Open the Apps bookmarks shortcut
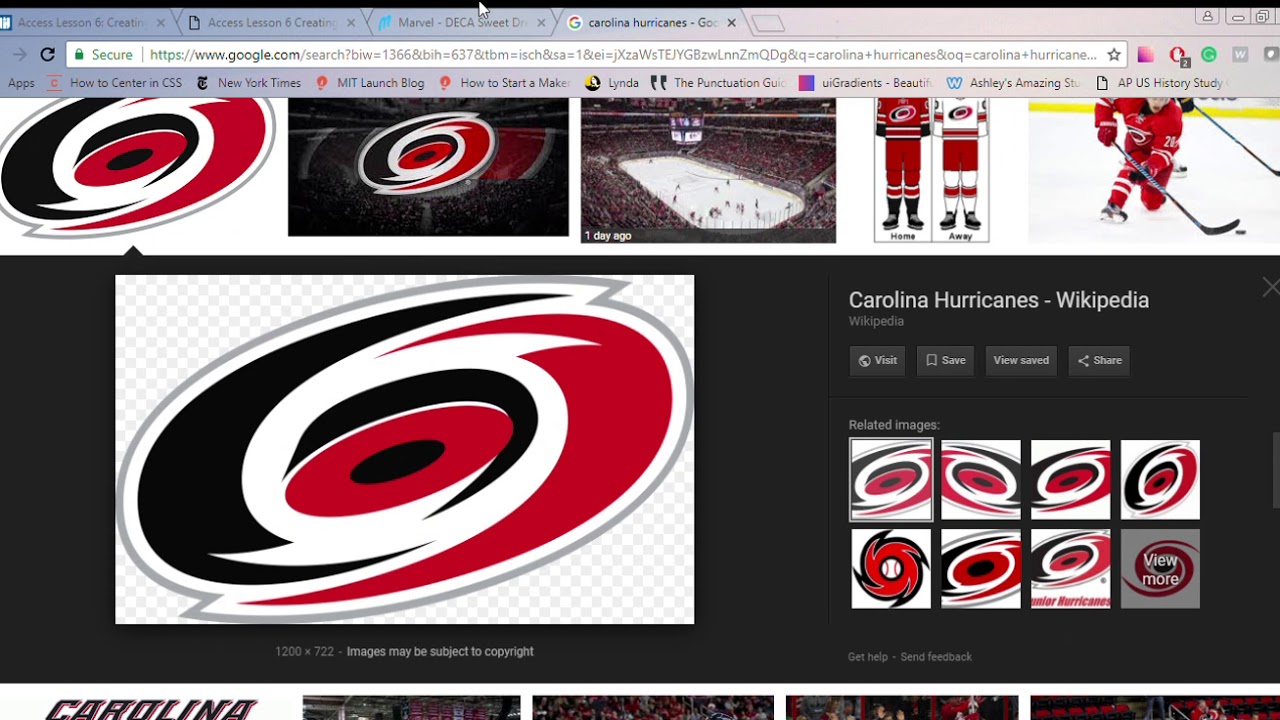 21,83
